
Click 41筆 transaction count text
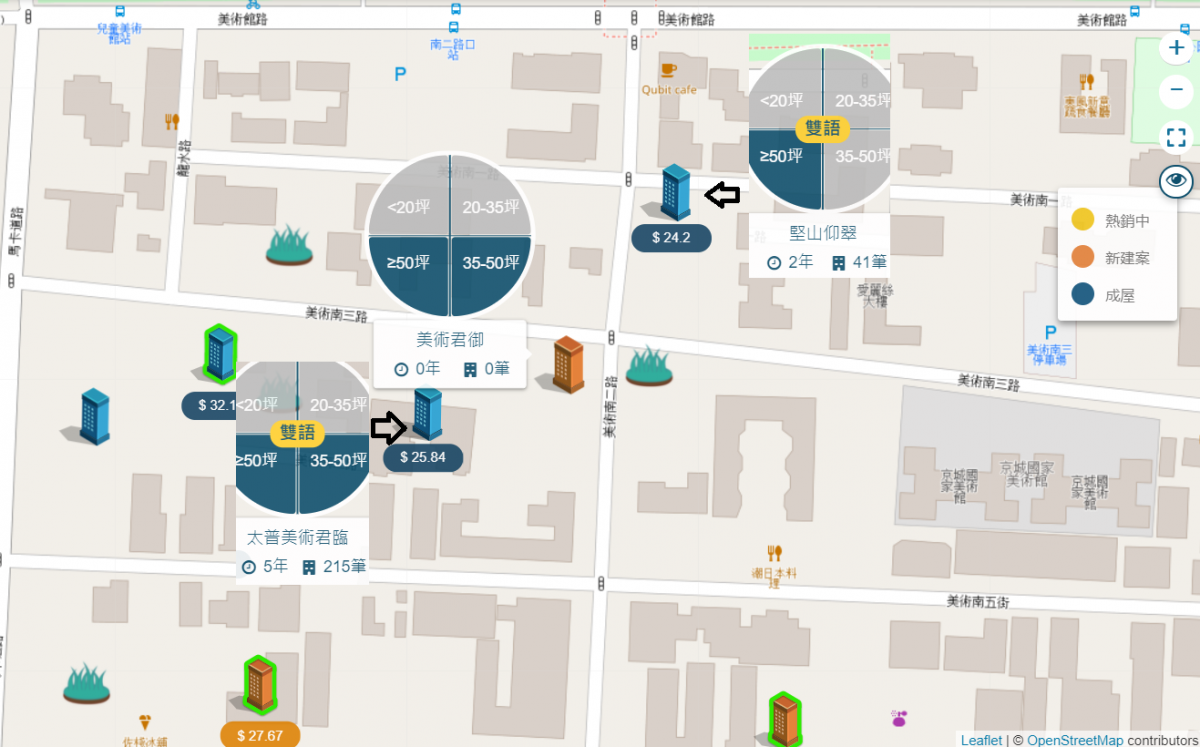(x=870, y=263)
